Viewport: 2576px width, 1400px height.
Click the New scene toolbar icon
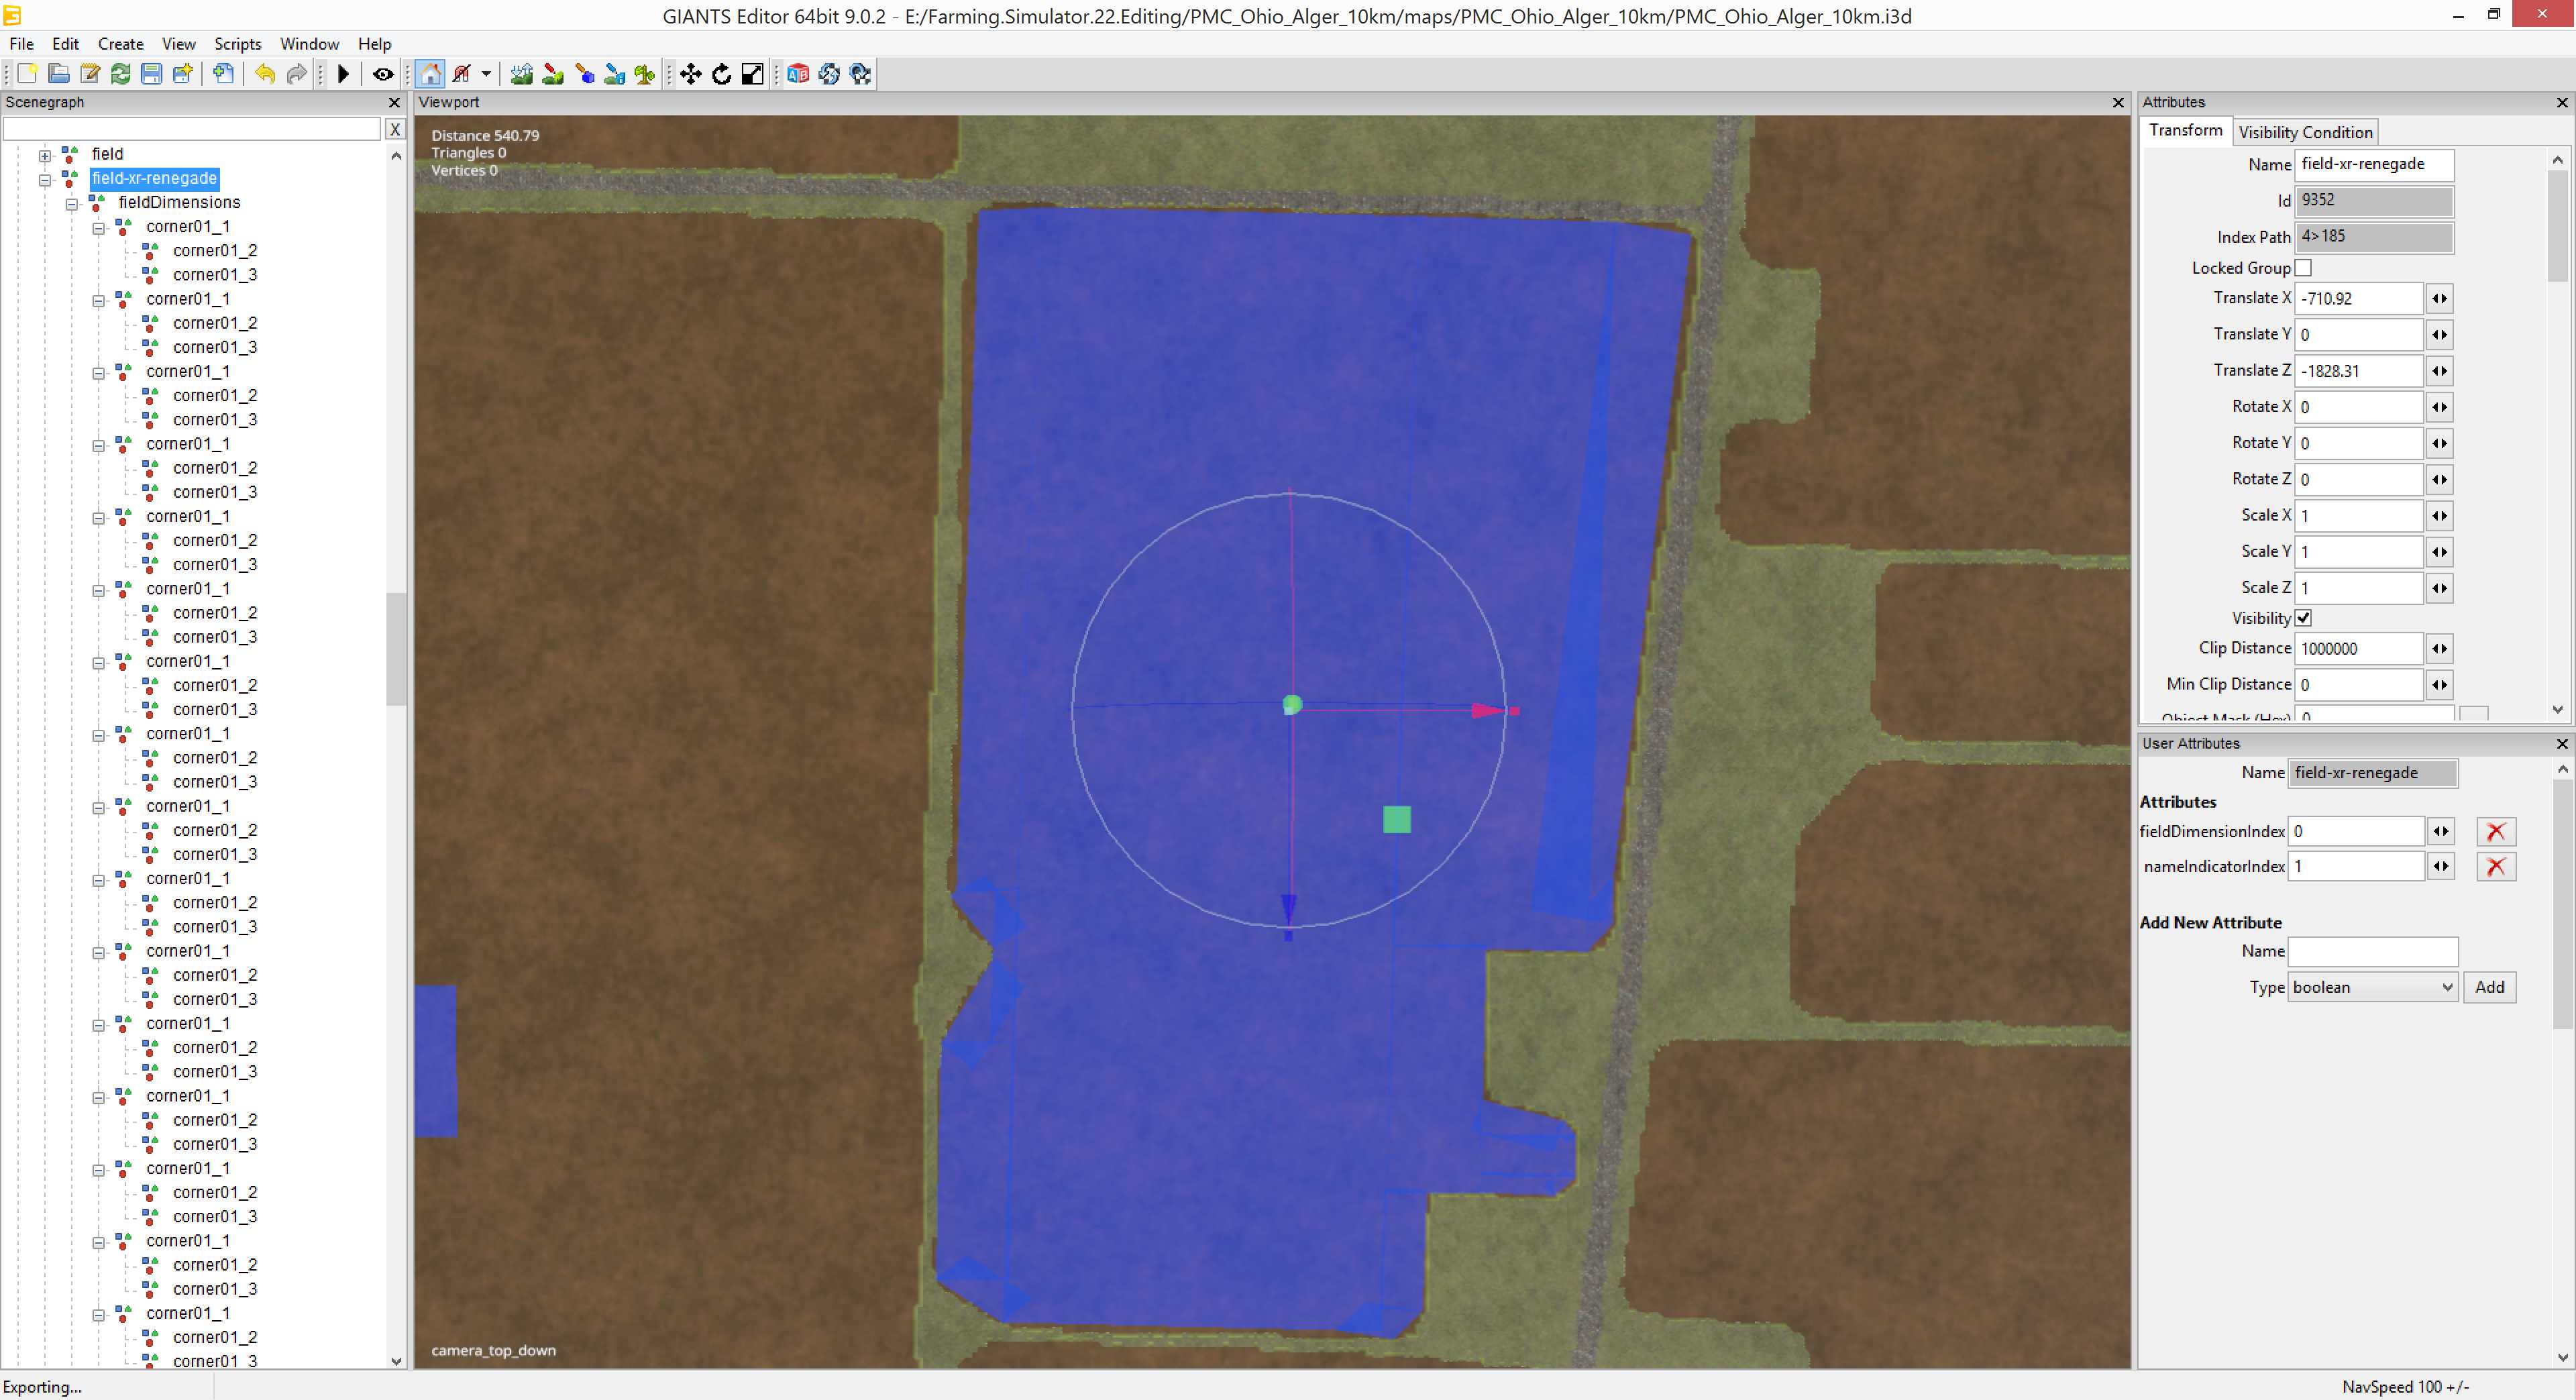click(x=27, y=74)
